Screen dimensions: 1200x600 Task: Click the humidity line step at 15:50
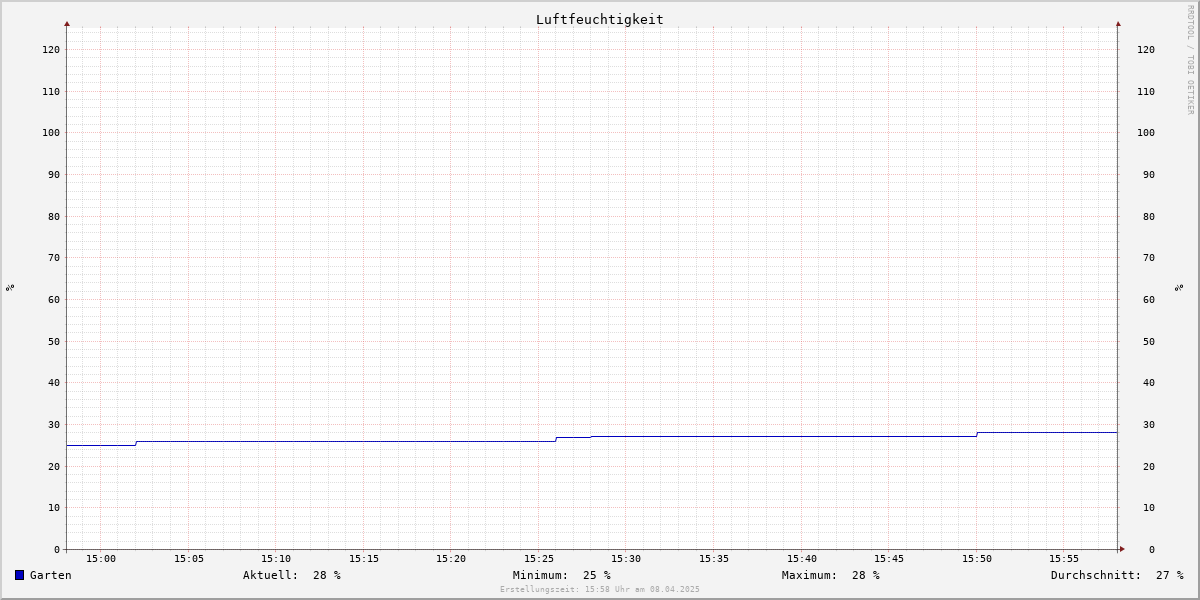[977, 434]
